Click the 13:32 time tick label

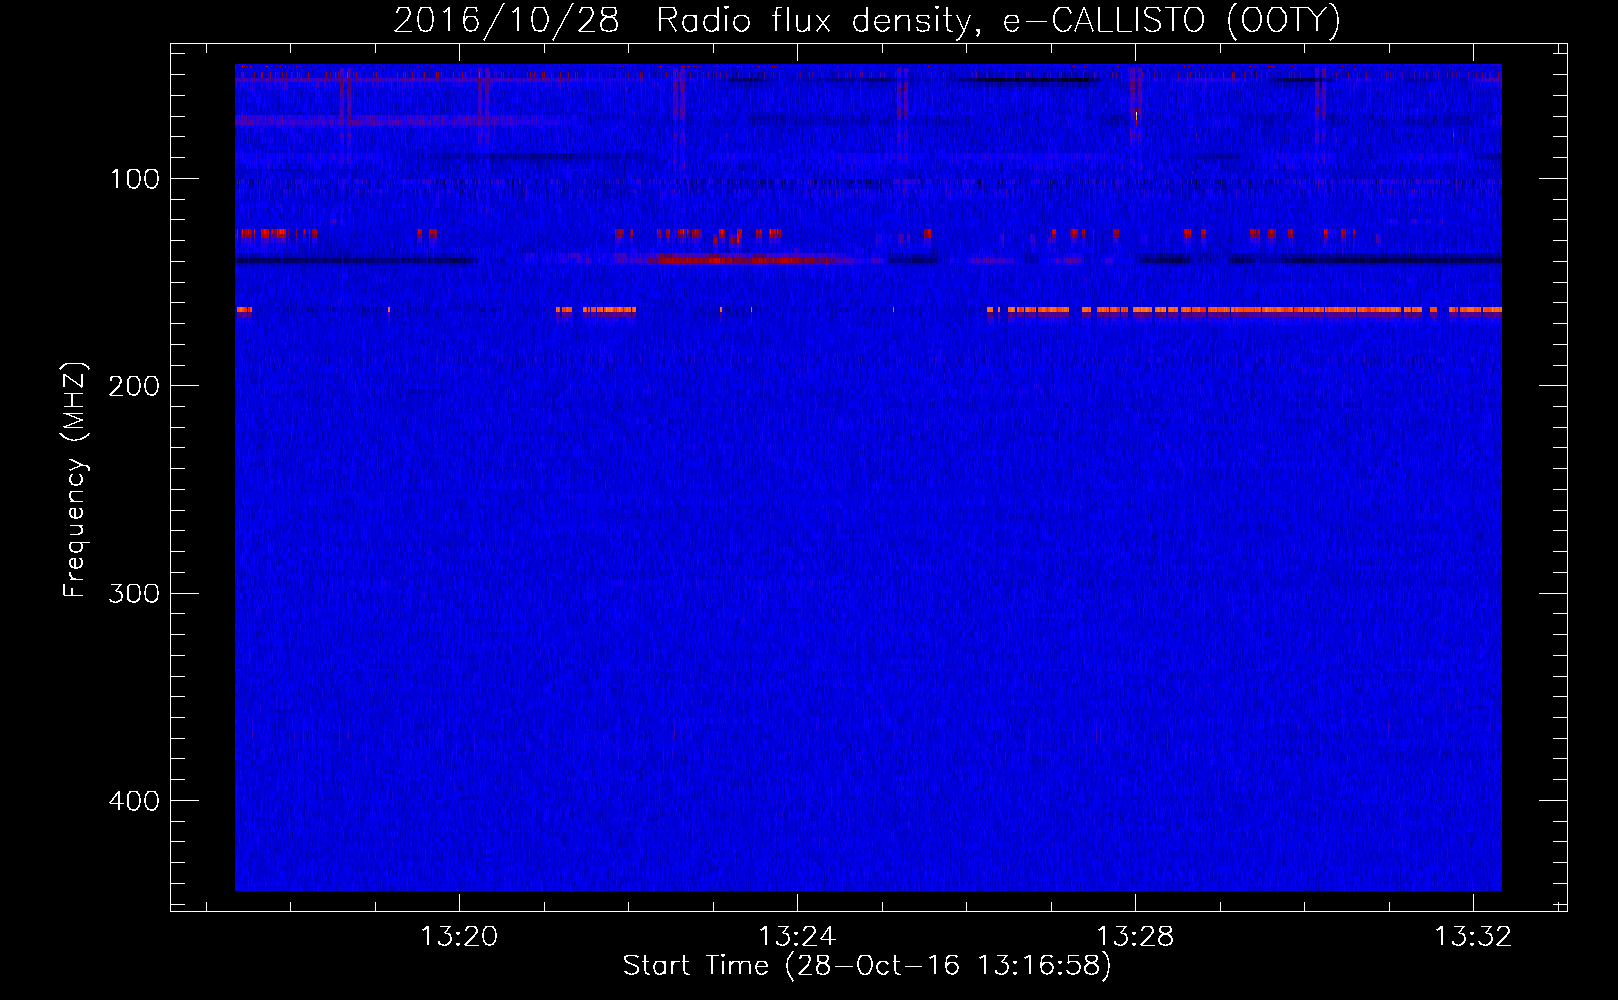1473,936
